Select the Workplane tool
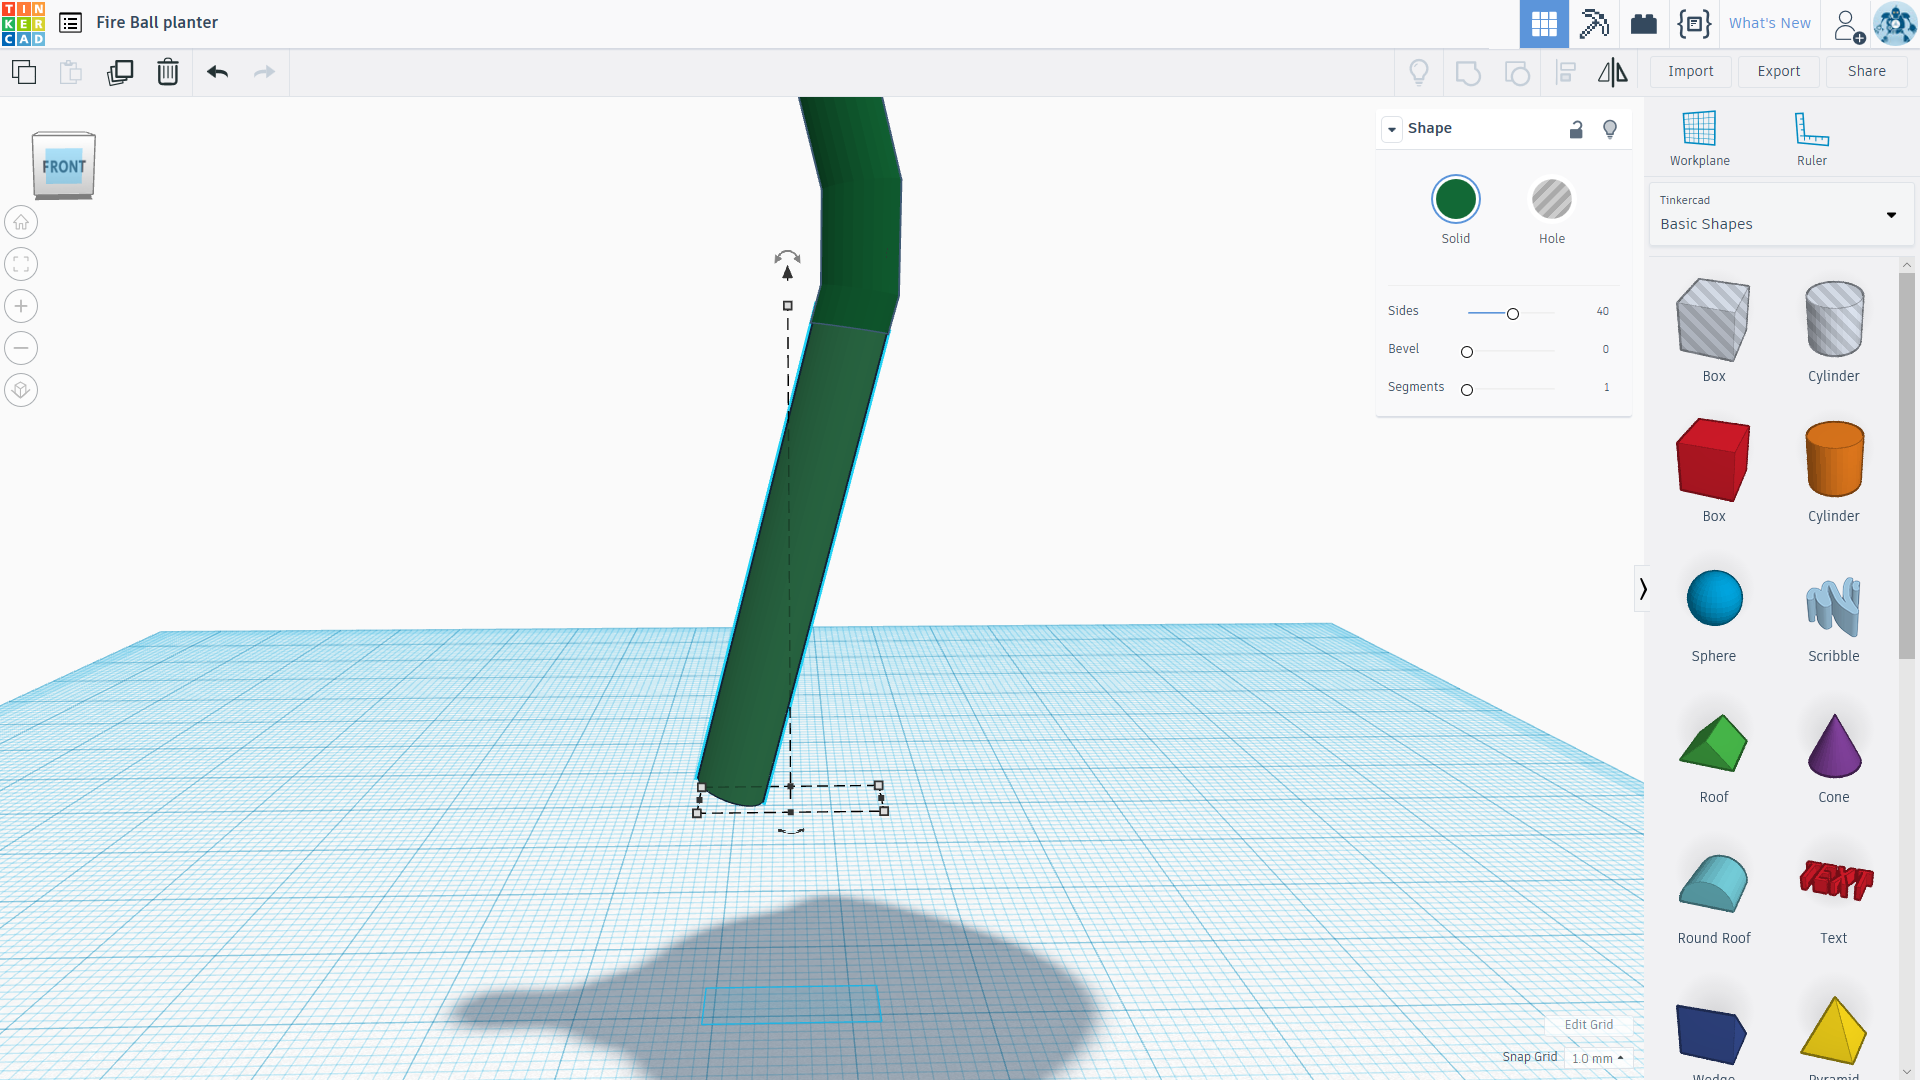 click(x=1699, y=138)
